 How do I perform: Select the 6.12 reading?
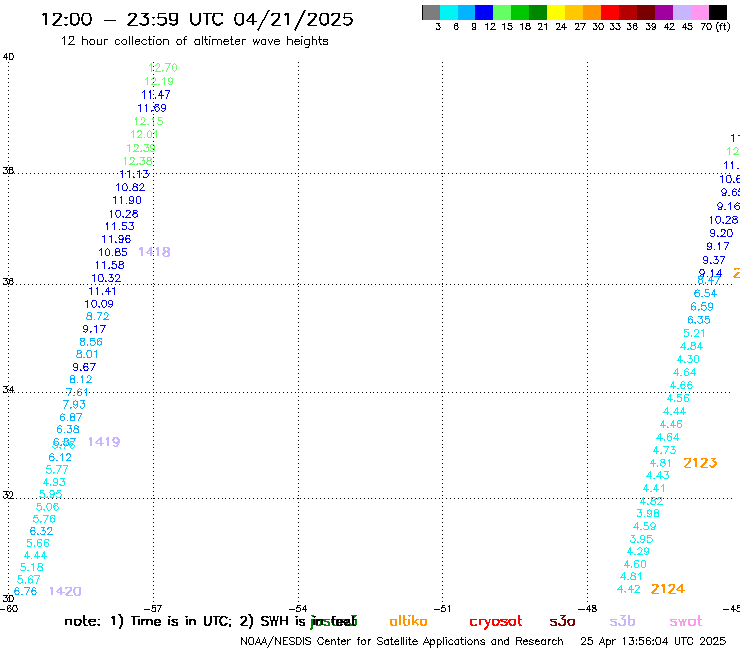[x=60, y=457]
